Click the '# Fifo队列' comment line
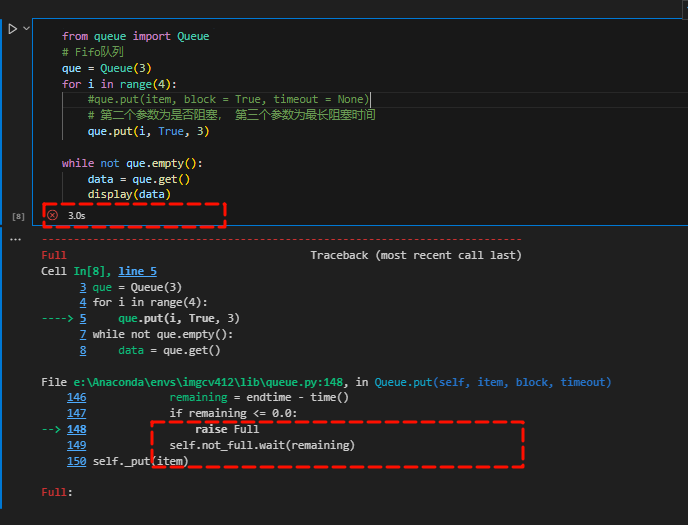This screenshot has height=525, width=688. coord(93,52)
